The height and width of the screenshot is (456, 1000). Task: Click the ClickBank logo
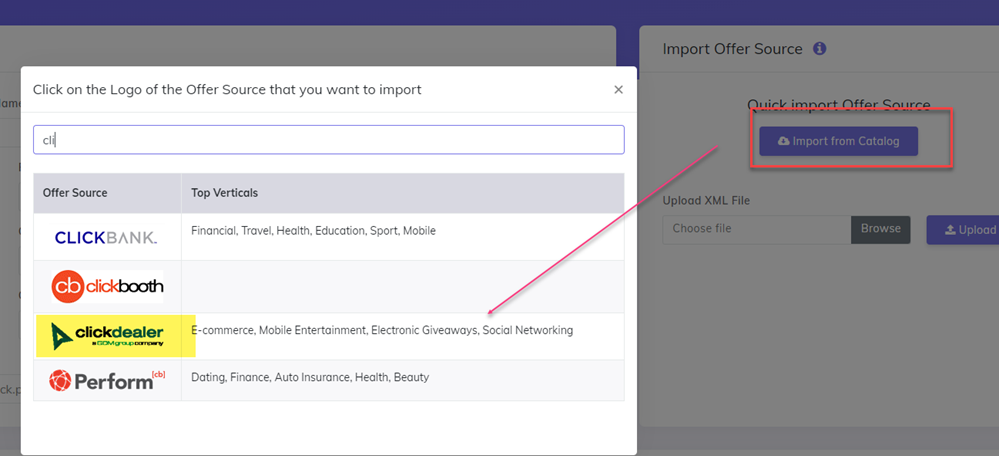106,237
